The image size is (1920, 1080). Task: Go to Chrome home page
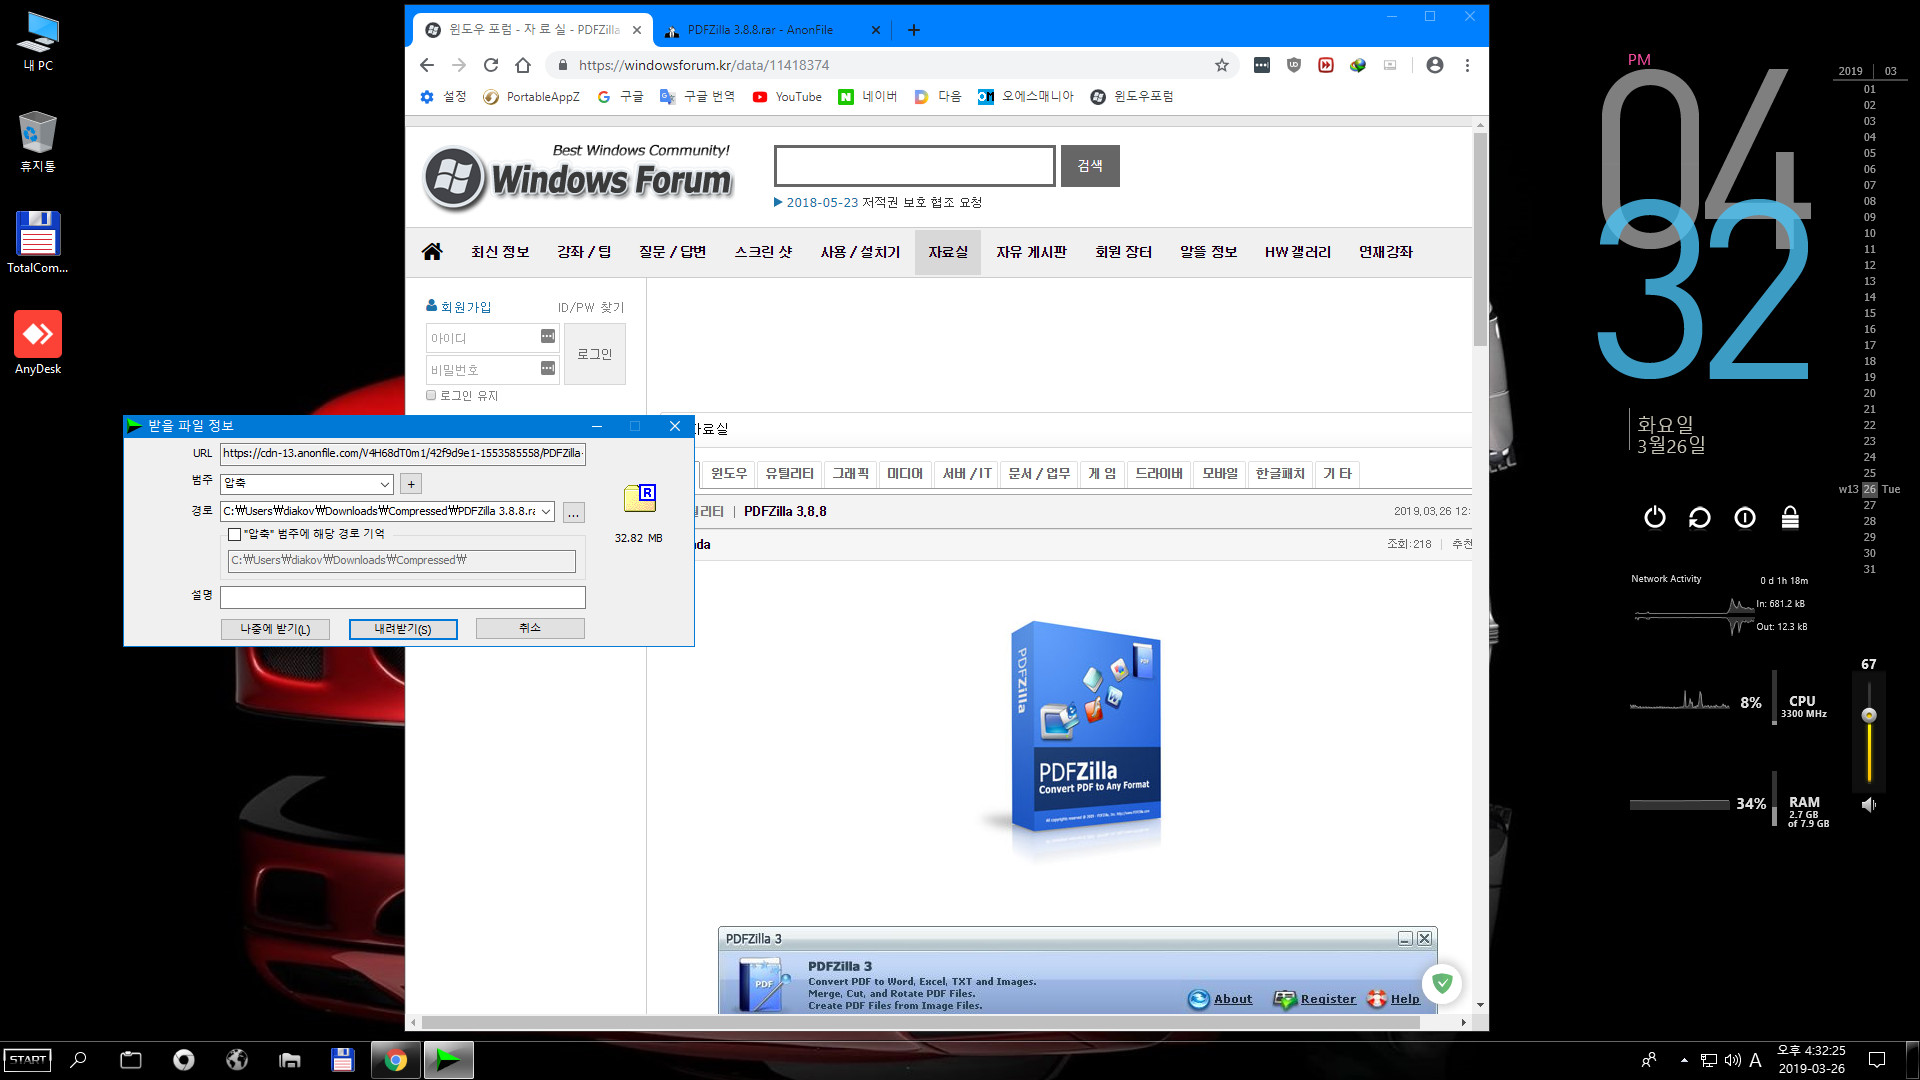point(523,65)
